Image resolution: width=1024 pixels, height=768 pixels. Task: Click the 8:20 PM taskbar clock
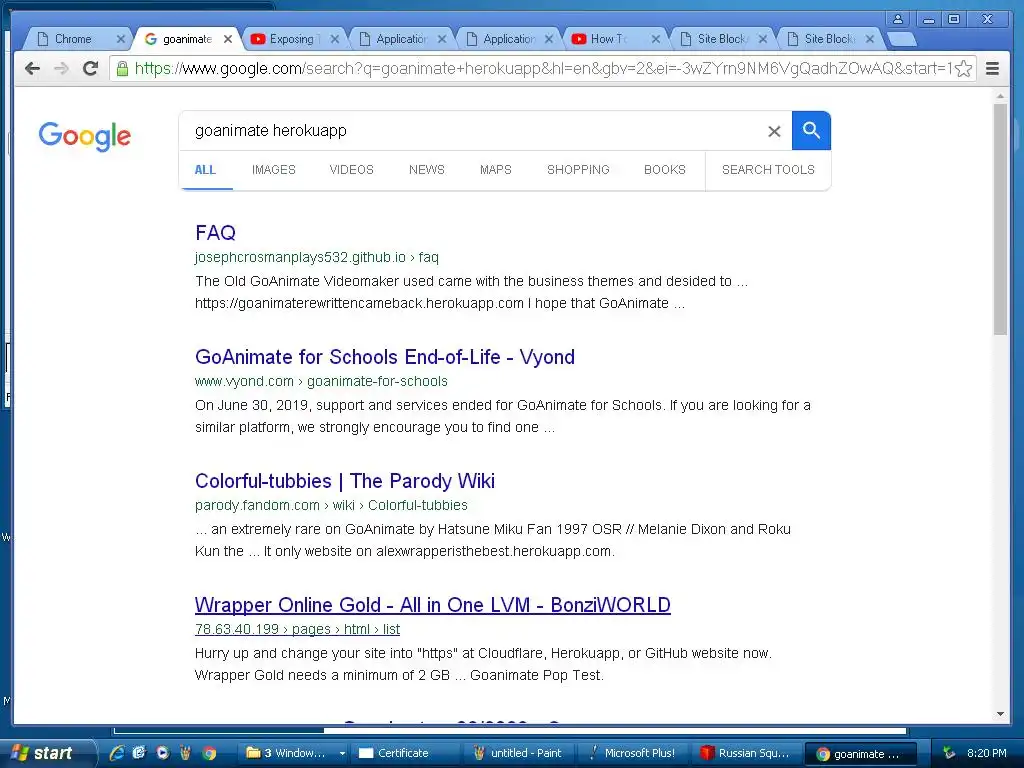coord(986,753)
